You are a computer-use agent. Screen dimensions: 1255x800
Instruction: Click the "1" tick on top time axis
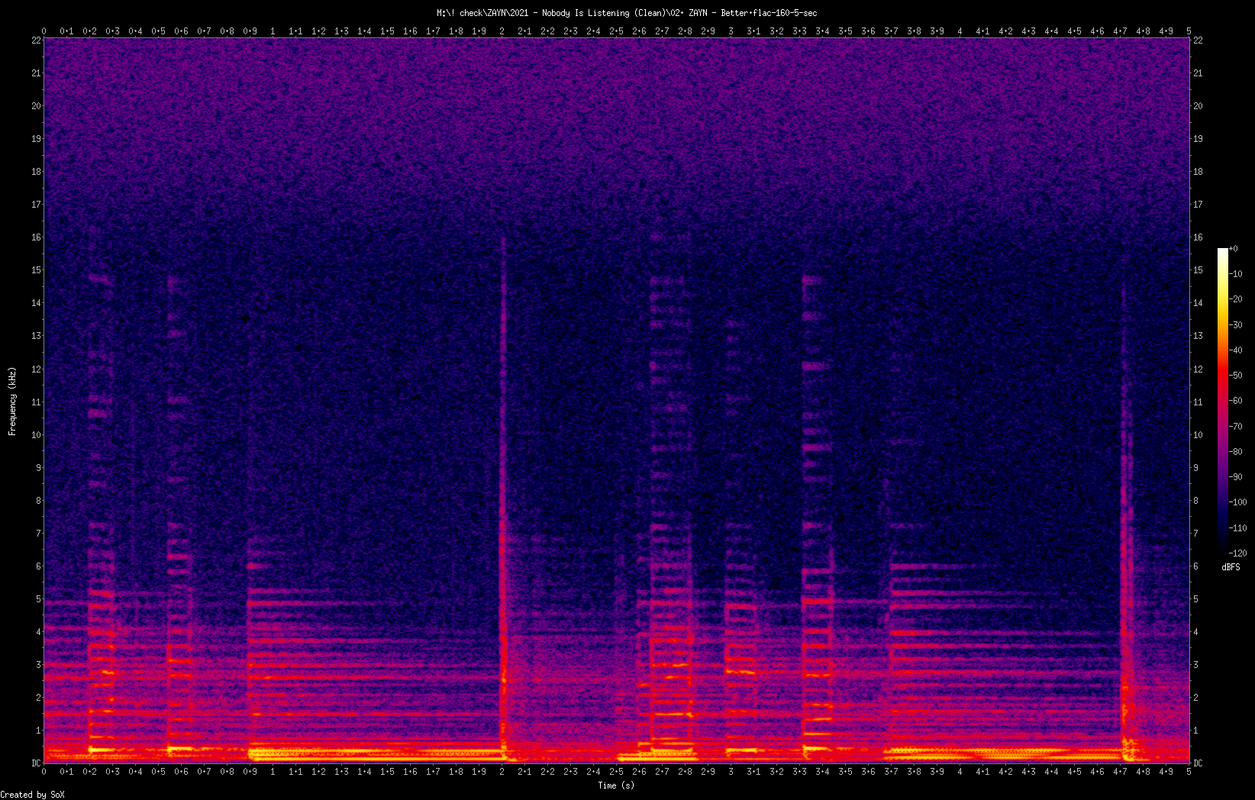273,31
